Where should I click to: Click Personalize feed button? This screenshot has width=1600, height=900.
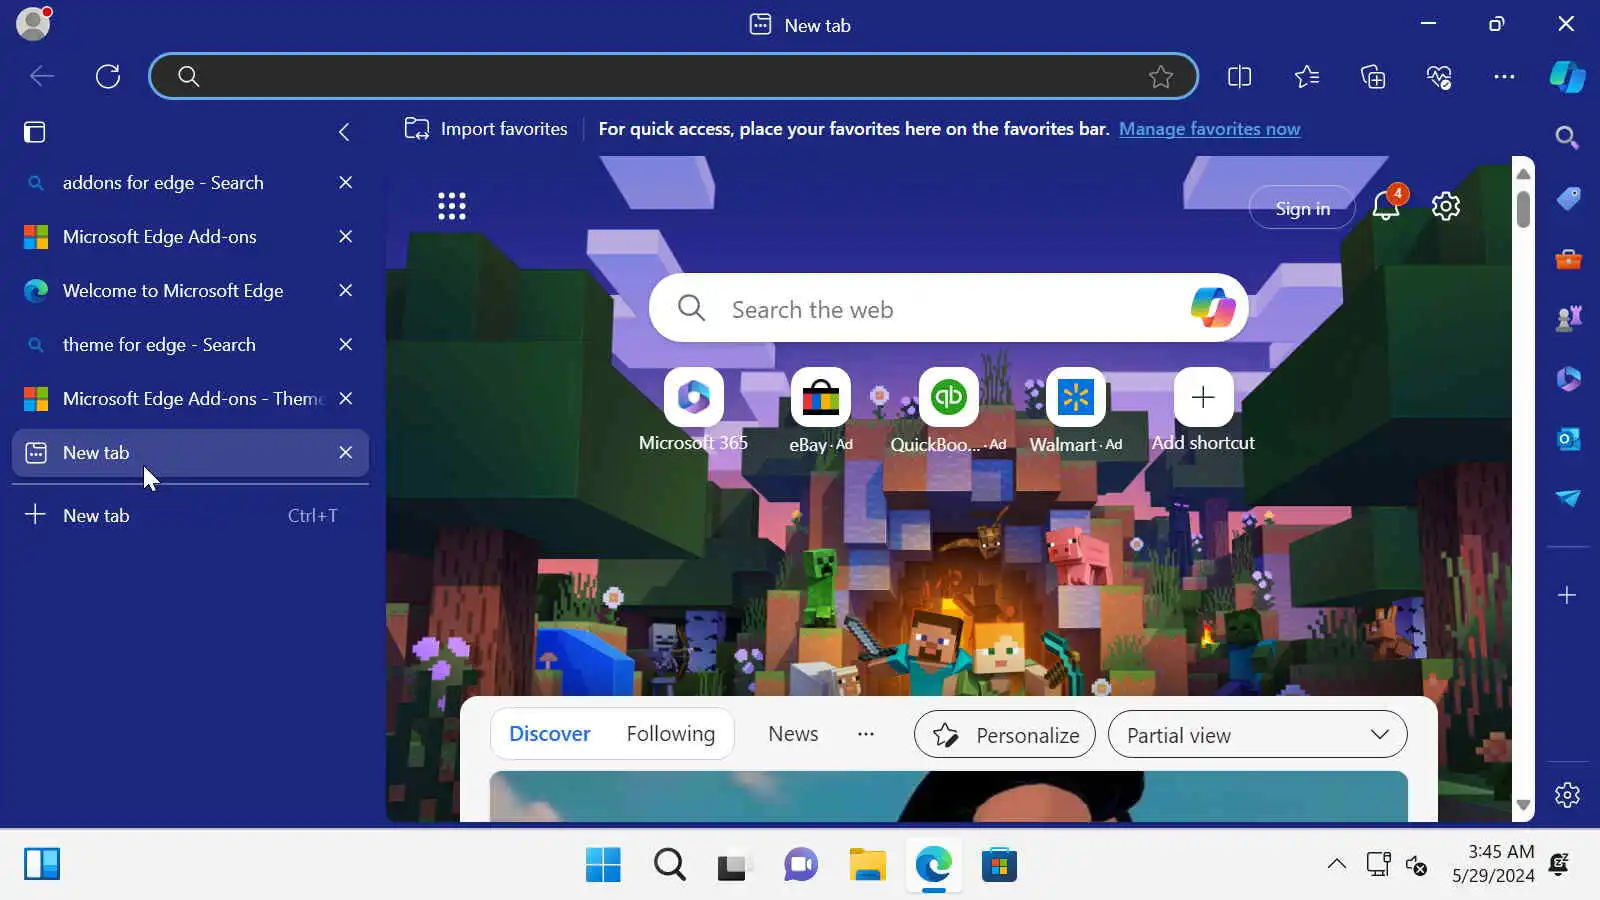pyautogui.click(x=1005, y=735)
